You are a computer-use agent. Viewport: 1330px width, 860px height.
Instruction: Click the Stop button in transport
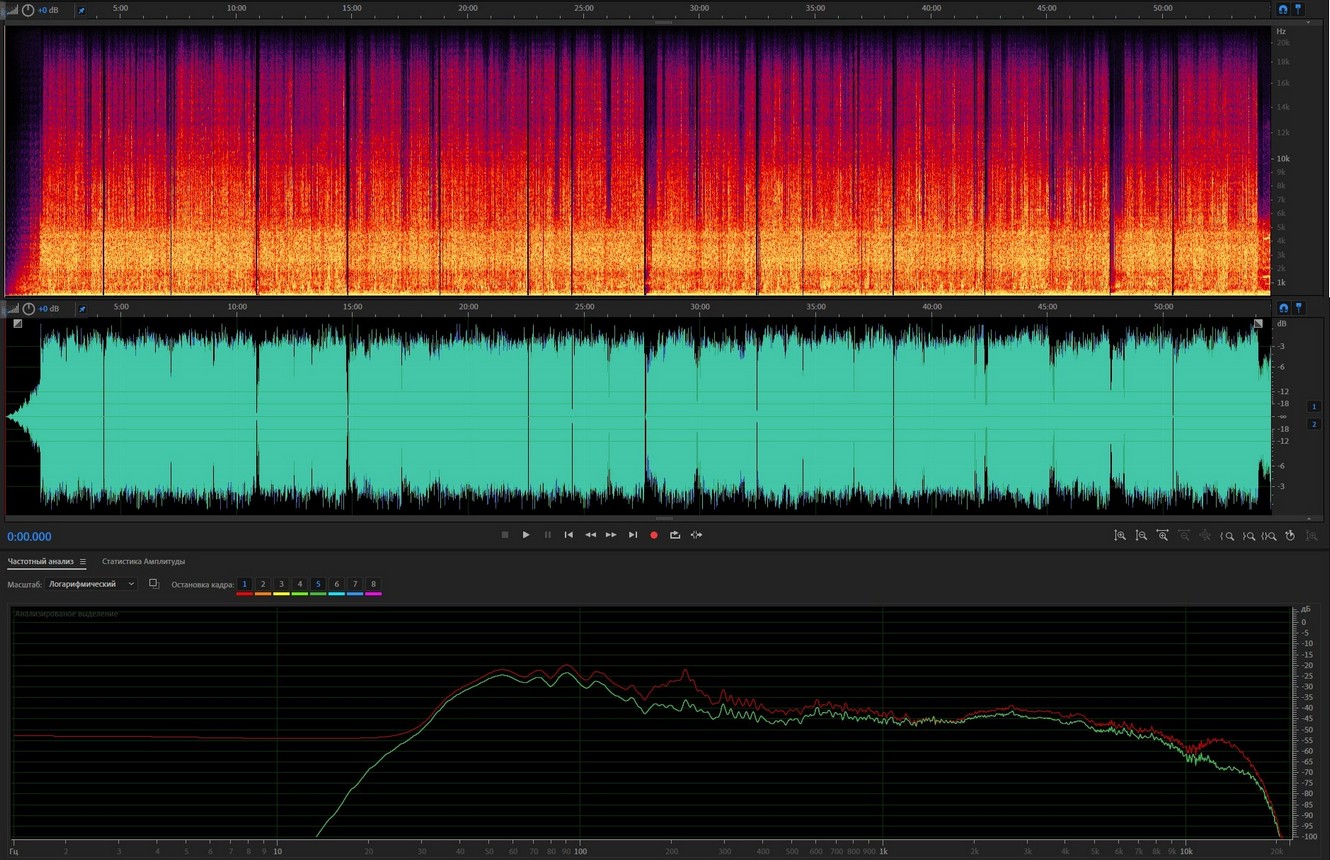[505, 535]
